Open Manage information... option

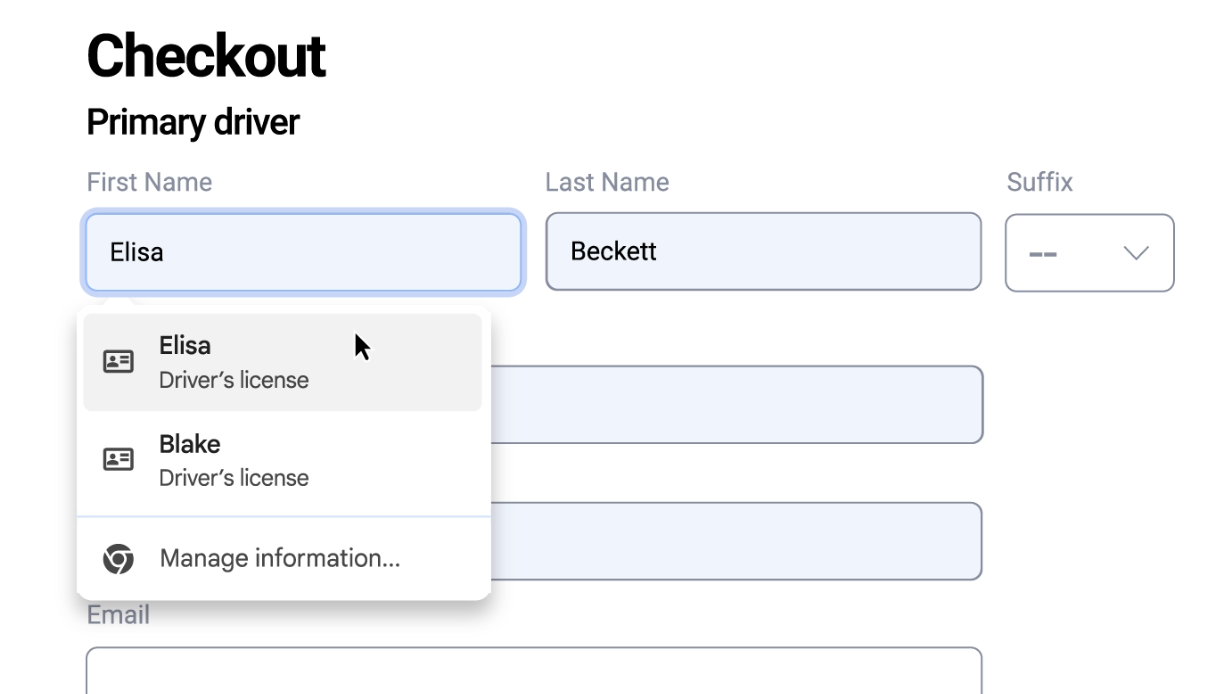[x=280, y=559]
